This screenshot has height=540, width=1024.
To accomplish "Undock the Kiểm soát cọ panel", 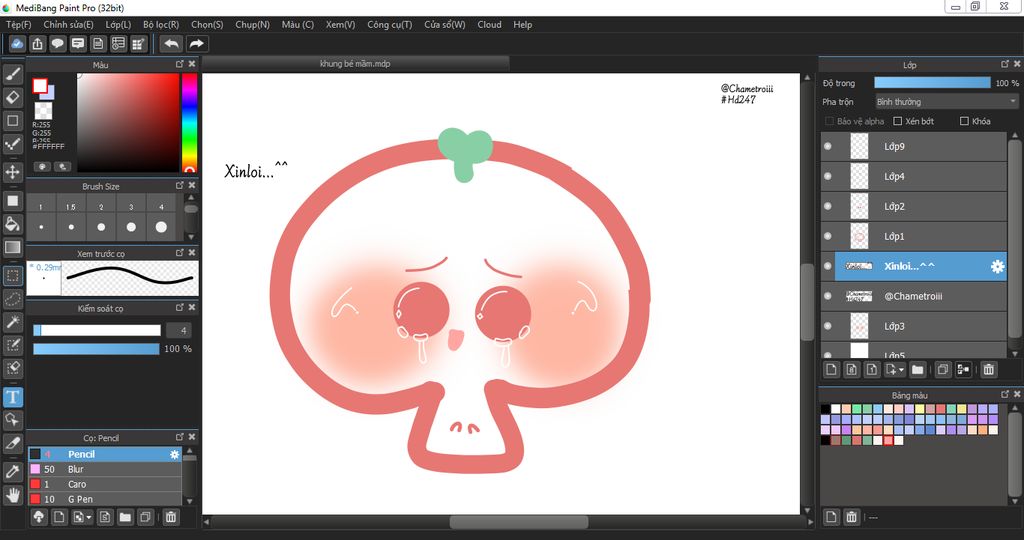I will [x=180, y=307].
